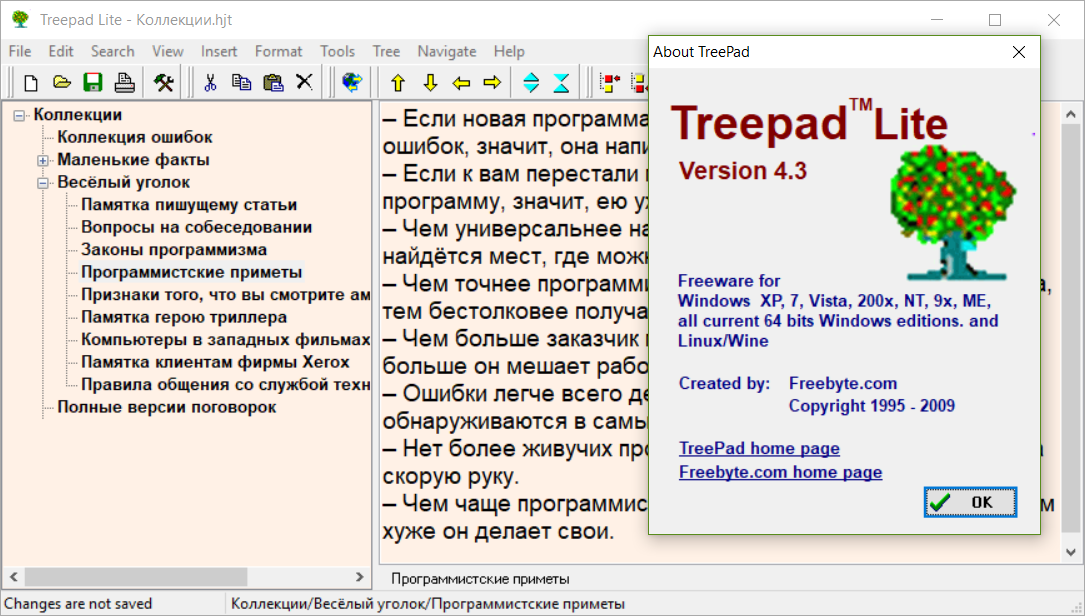Click the New file toolbar icon
This screenshot has height=616, width=1085.
click(30, 83)
